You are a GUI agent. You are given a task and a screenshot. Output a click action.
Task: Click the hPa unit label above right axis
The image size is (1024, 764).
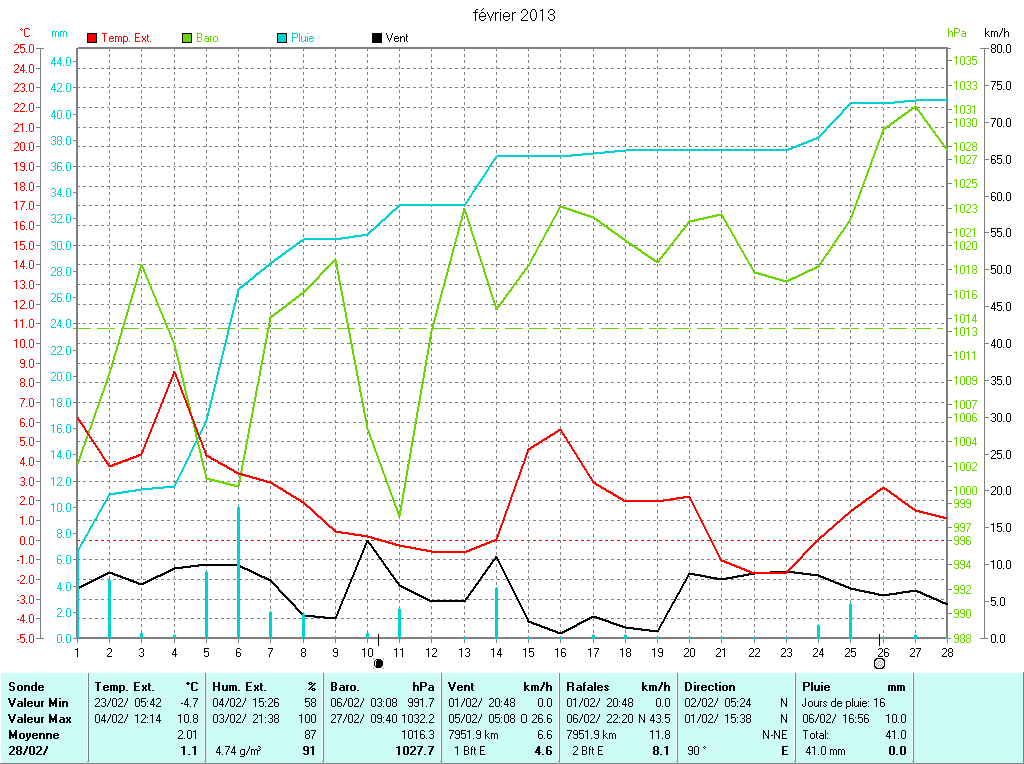[957, 33]
